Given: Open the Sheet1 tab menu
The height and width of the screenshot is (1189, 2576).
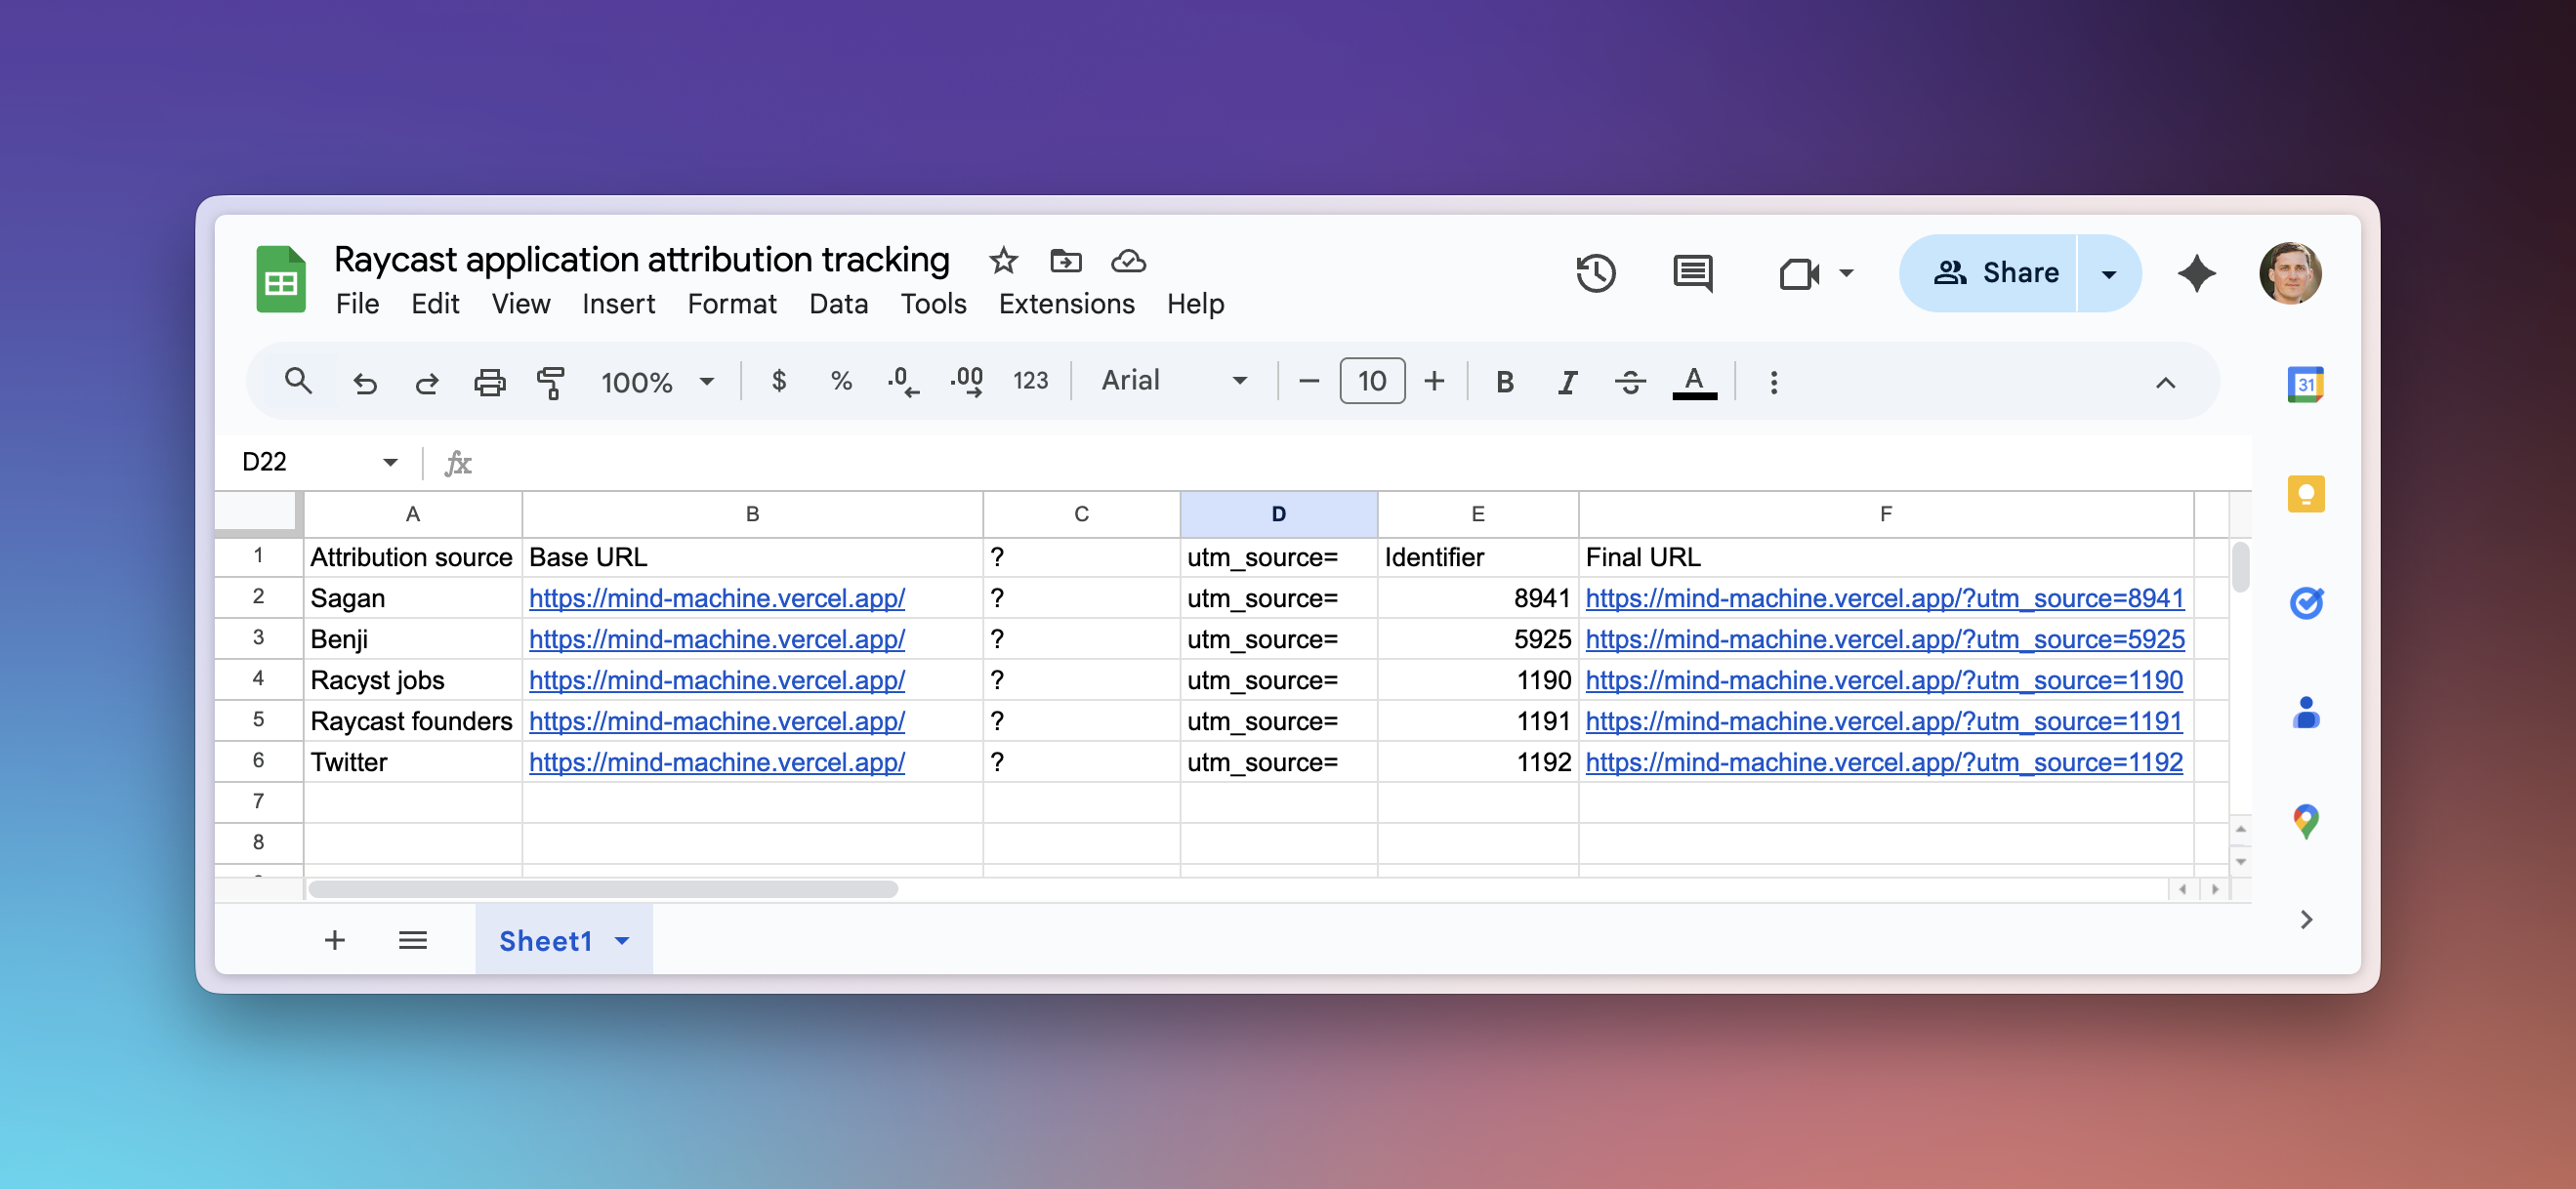Looking at the screenshot, I should click(620, 940).
